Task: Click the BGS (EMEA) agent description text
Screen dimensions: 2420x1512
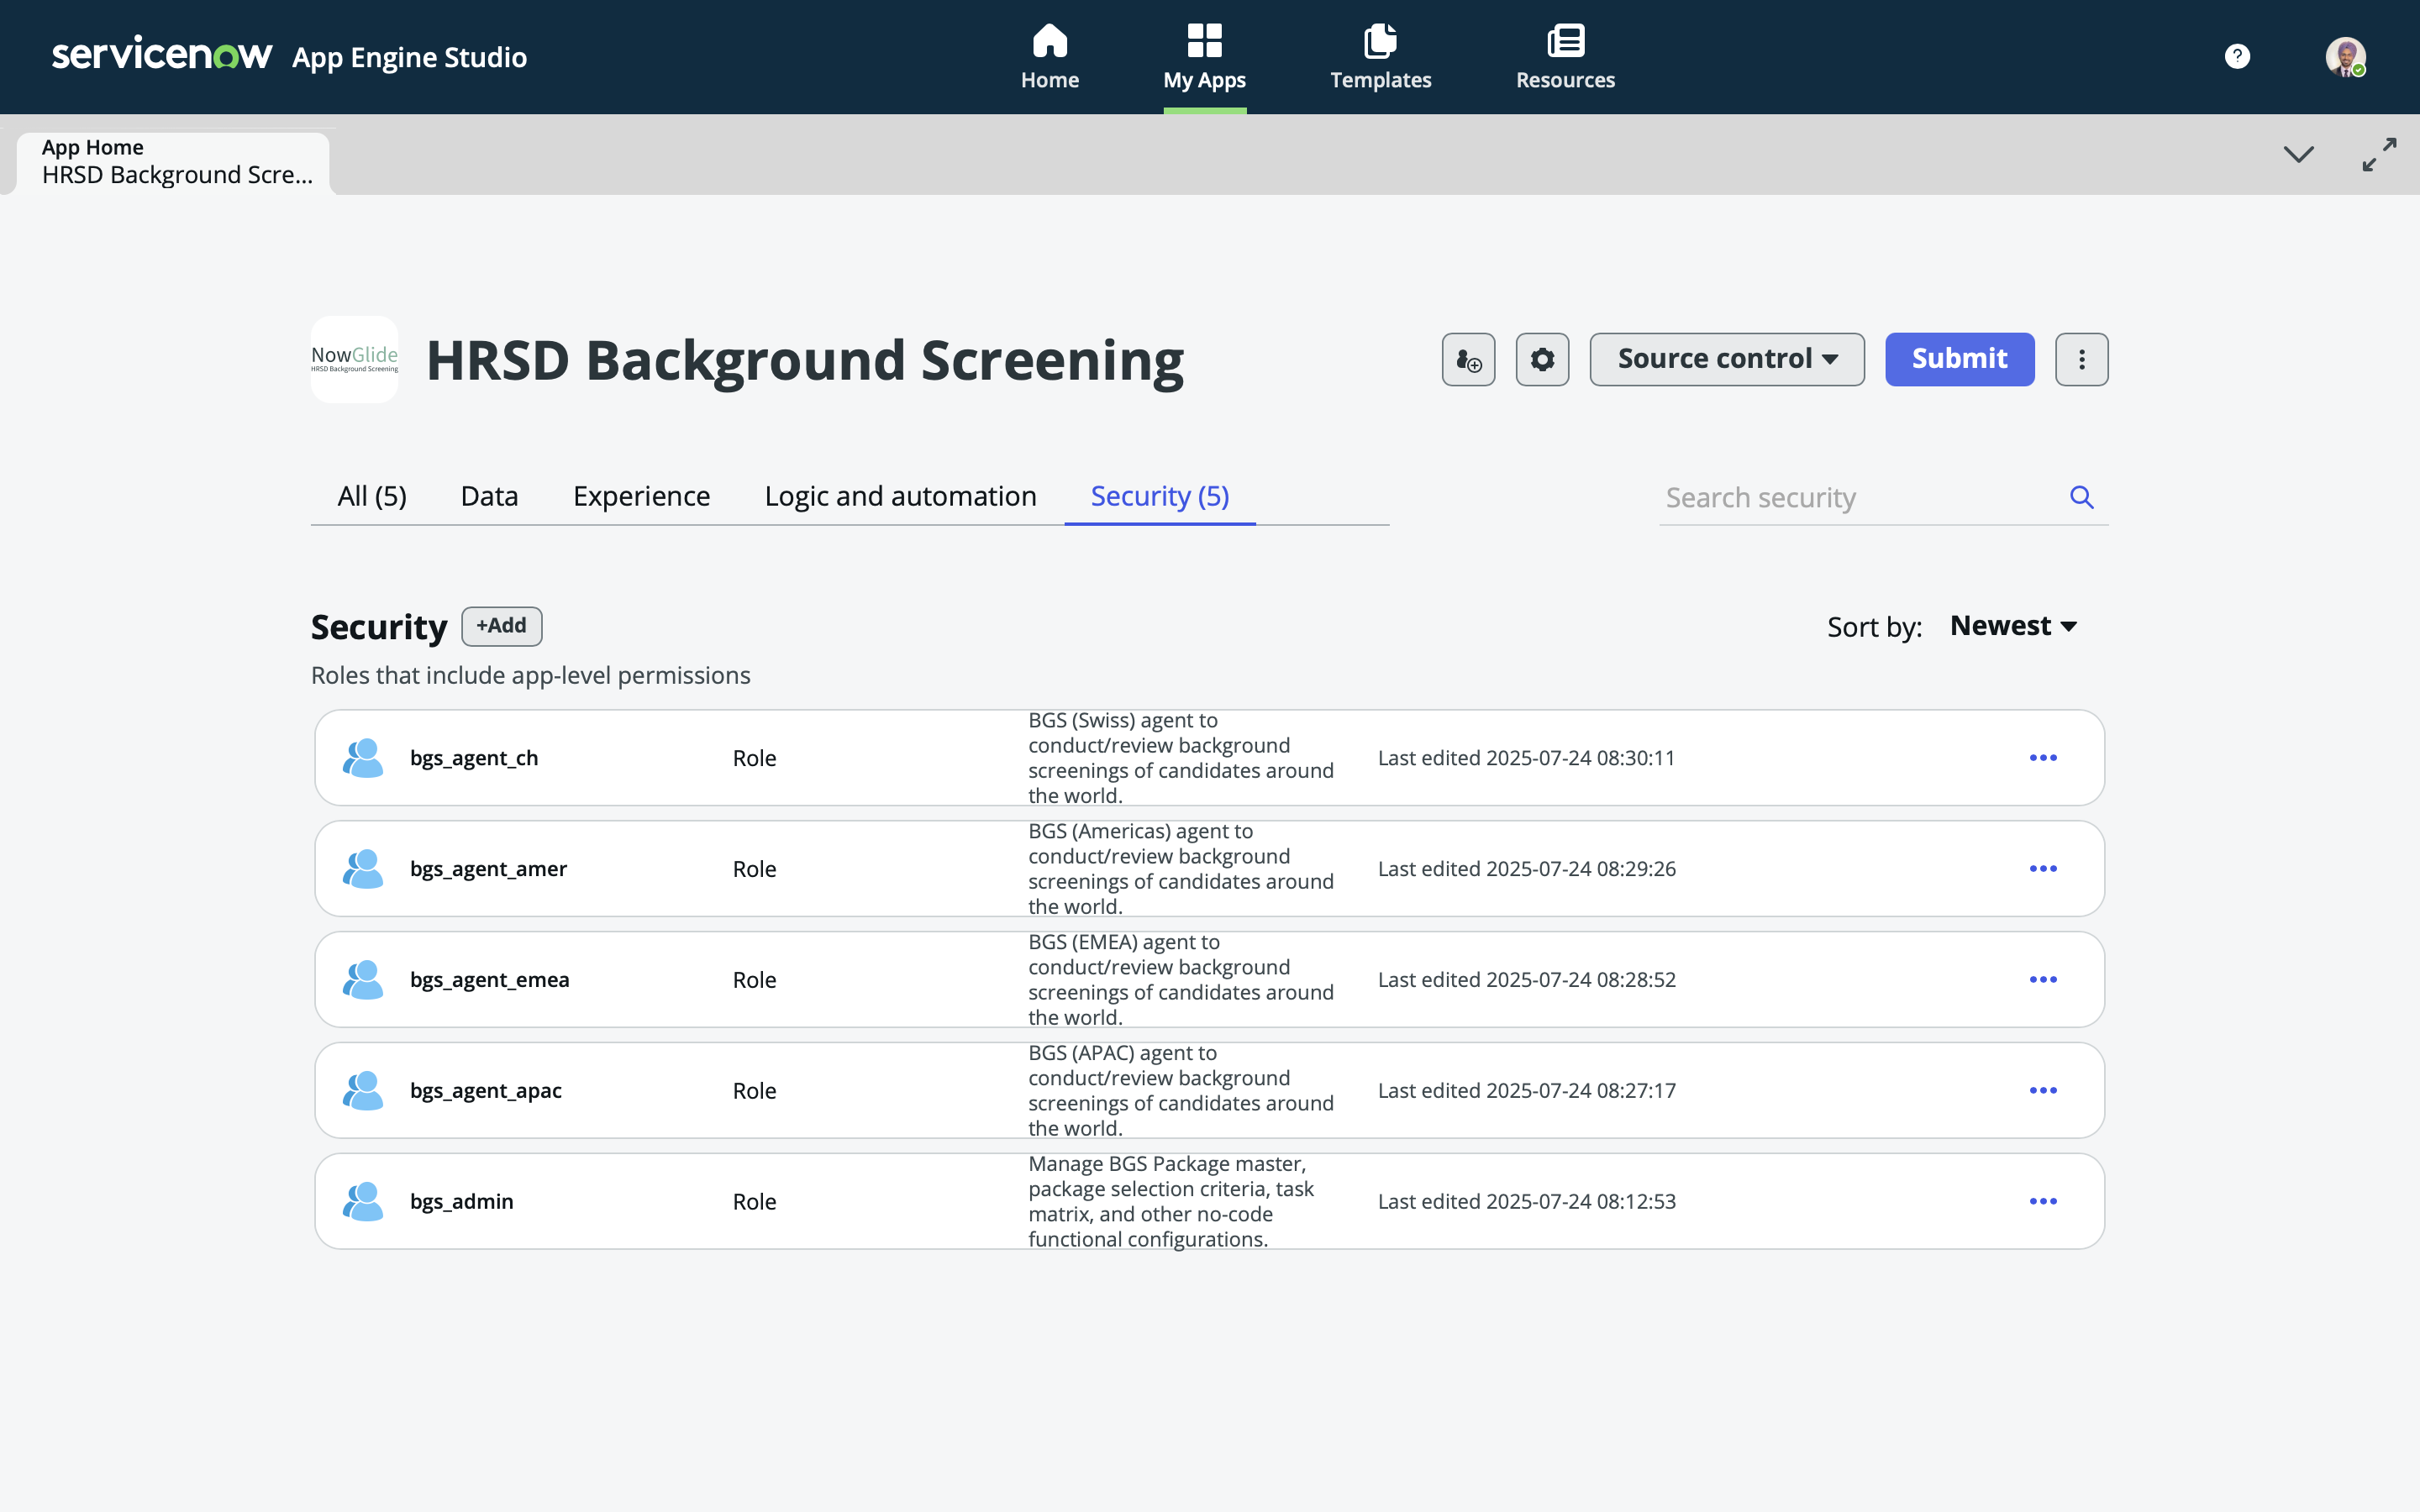Action: 1181,980
